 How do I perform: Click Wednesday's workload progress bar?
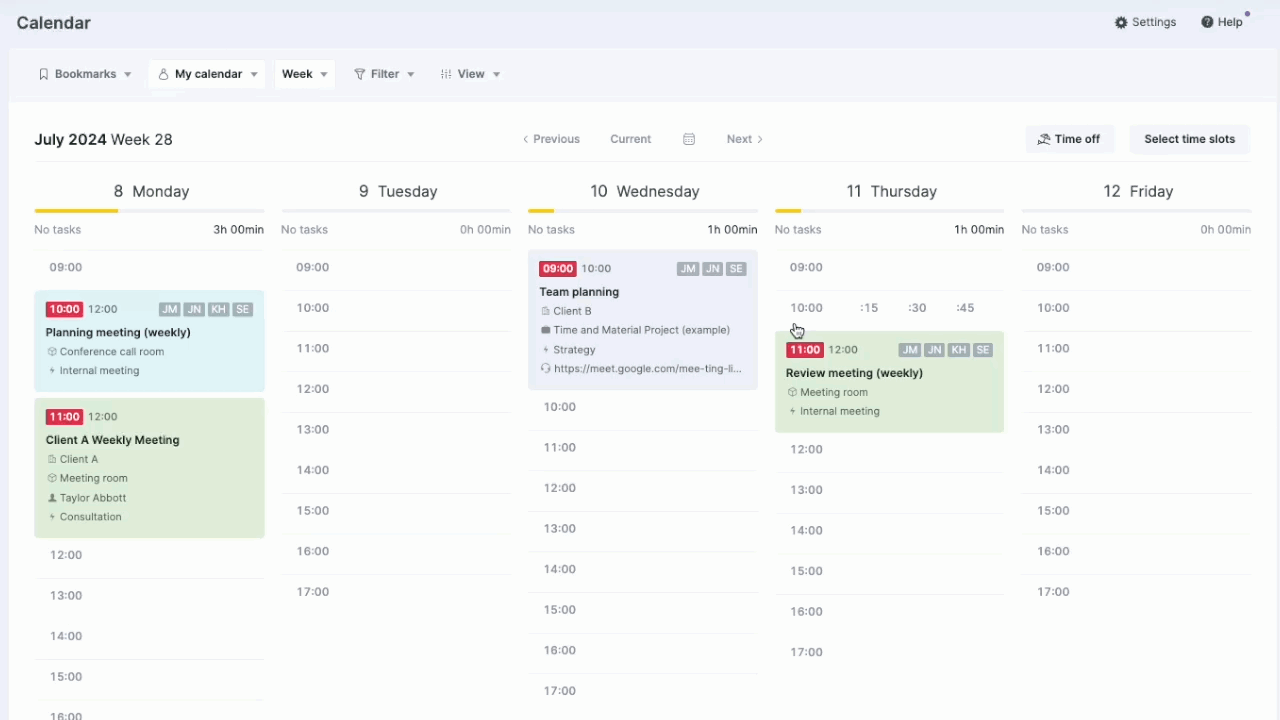(643, 211)
